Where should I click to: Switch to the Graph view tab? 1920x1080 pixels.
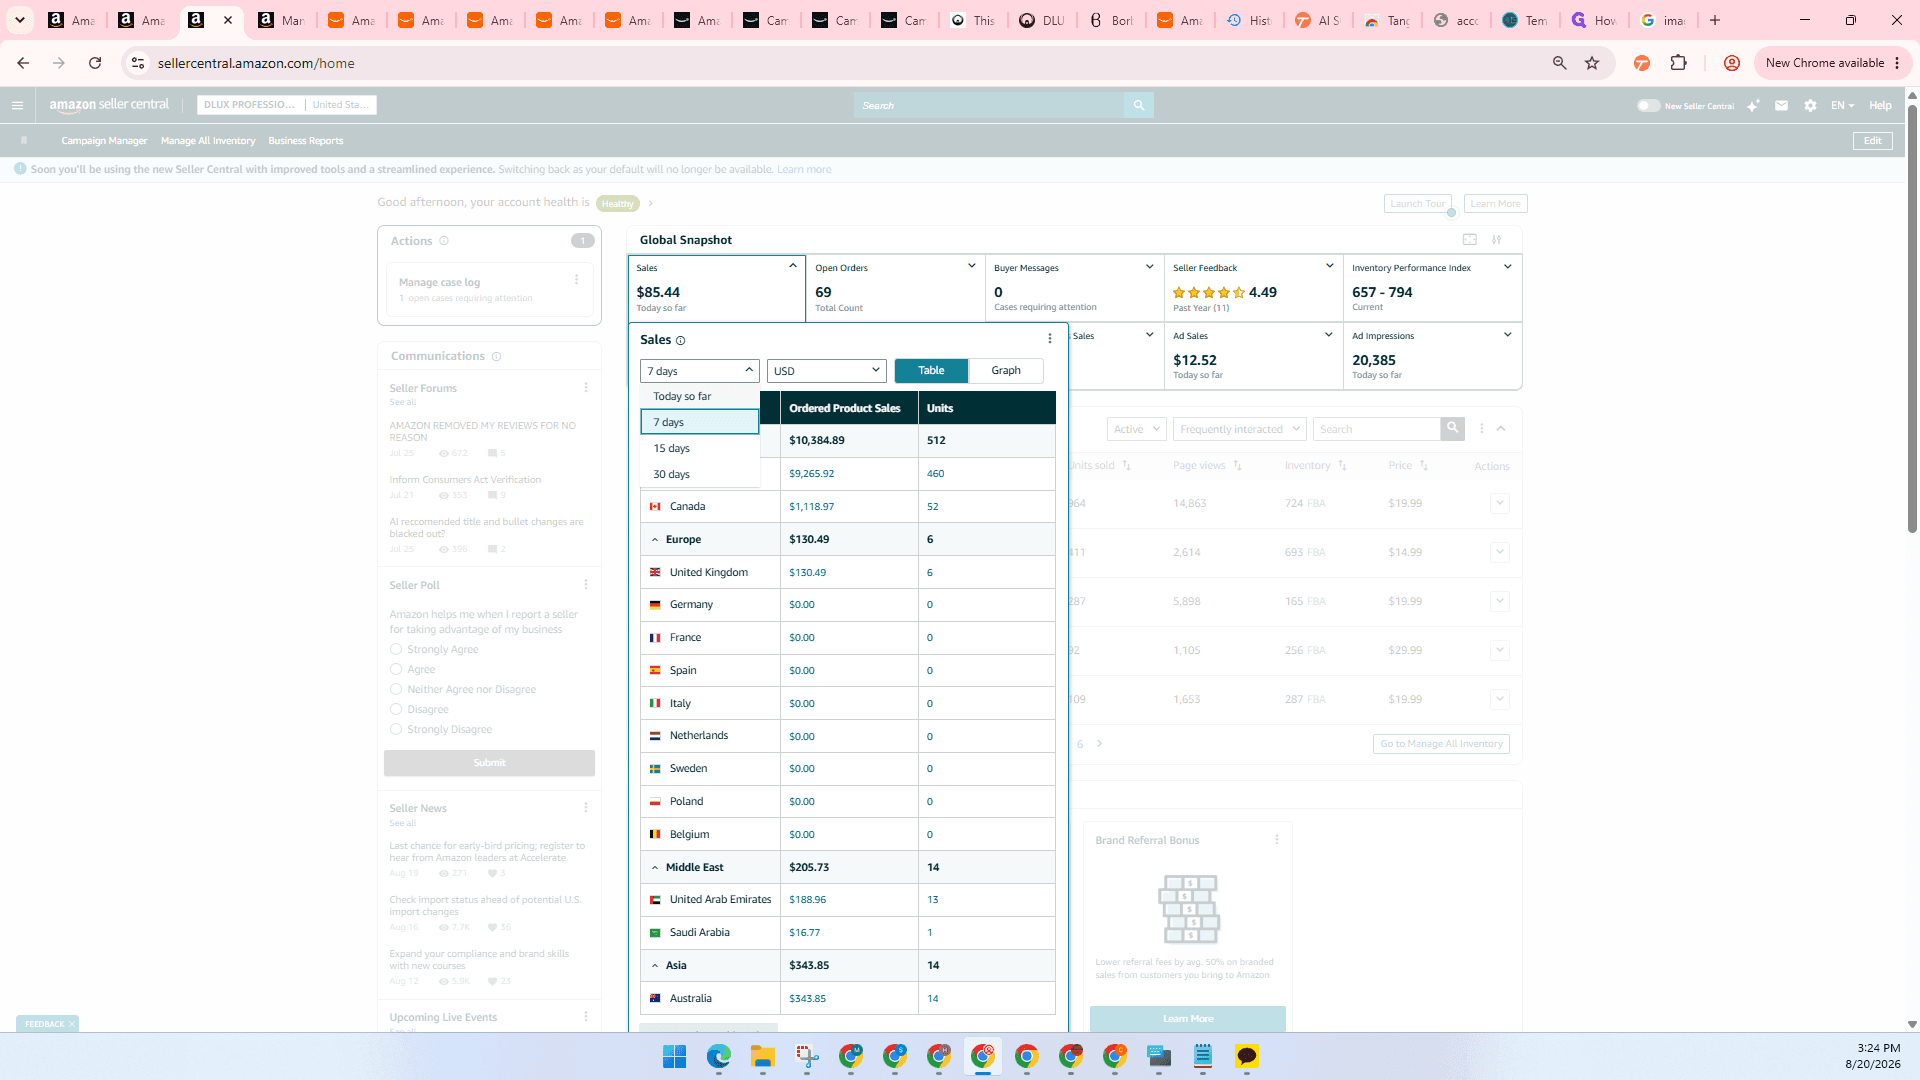click(1006, 371)
